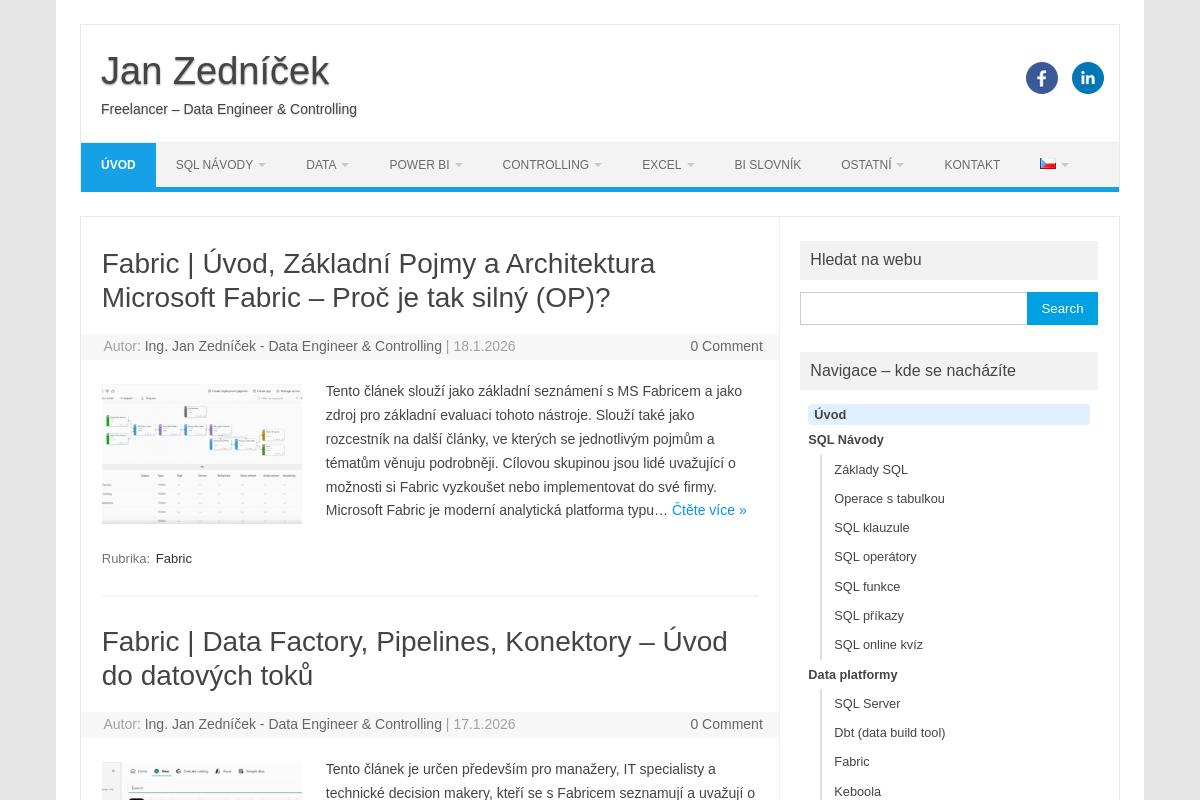Open the BI Slovník menu item
The height and width of the screenshot is (800, 1200).
tap(767, 165)
